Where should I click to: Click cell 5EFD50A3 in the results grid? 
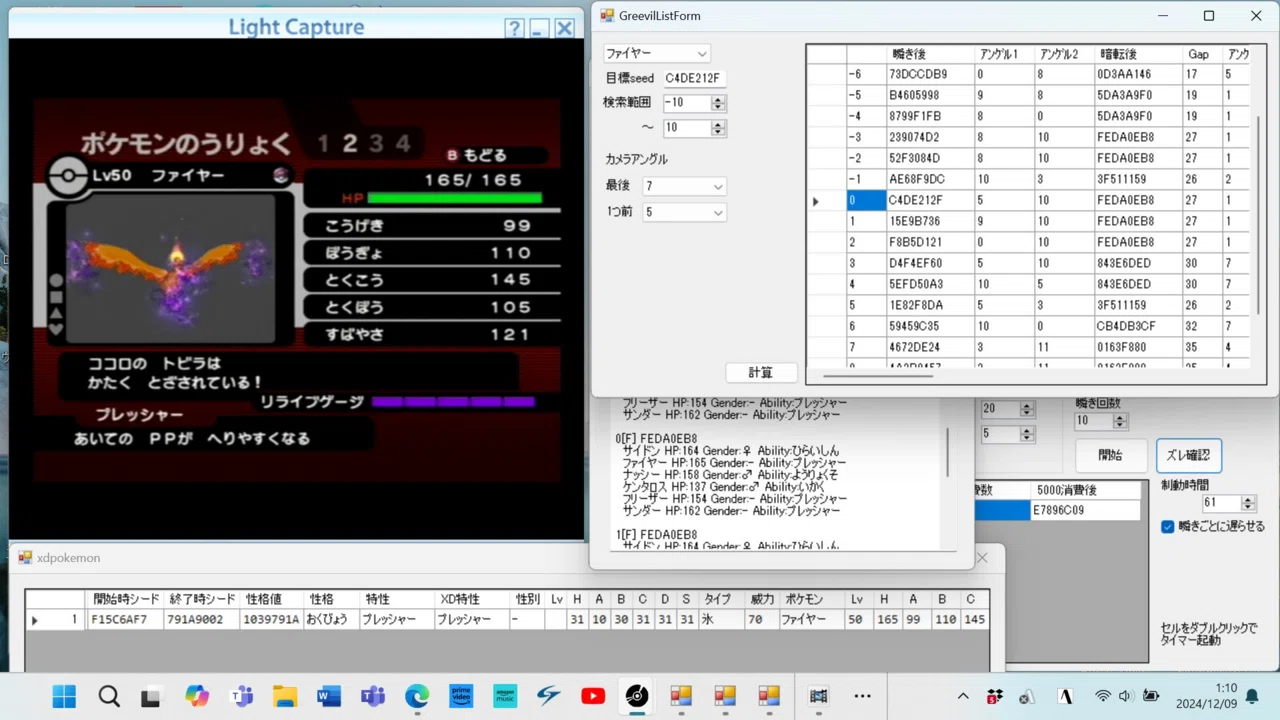930,284
